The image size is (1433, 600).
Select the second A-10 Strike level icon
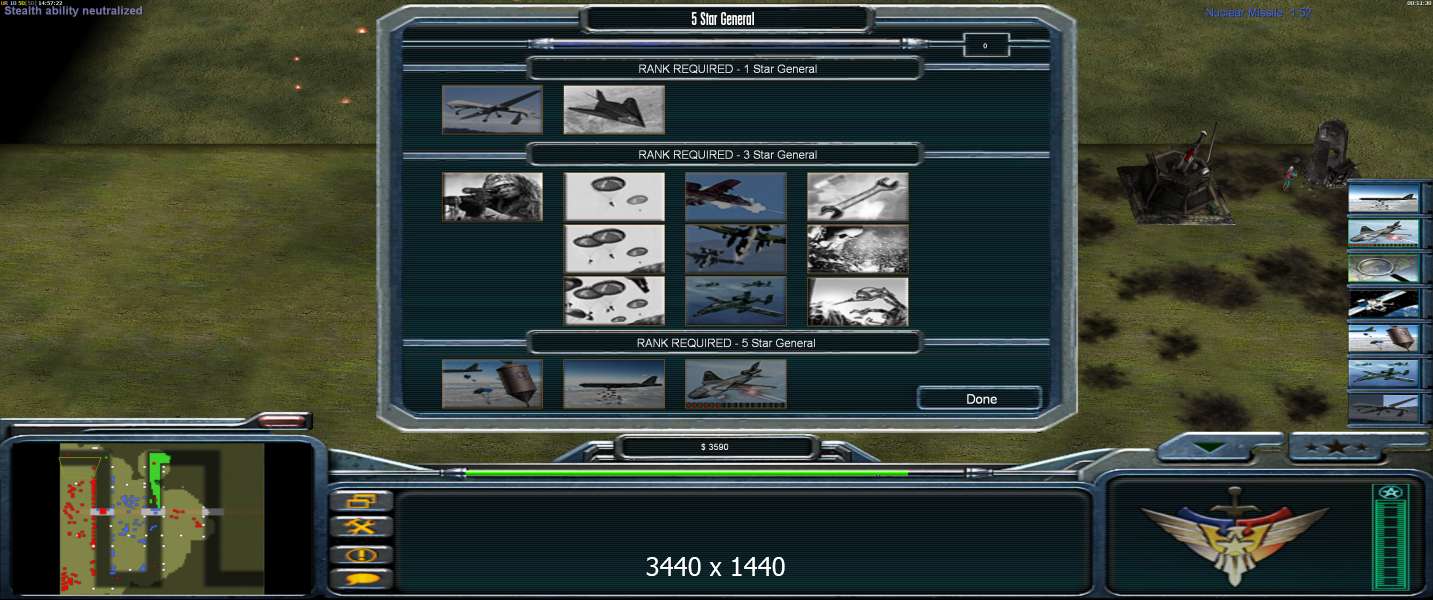click(x=736, y=249)
